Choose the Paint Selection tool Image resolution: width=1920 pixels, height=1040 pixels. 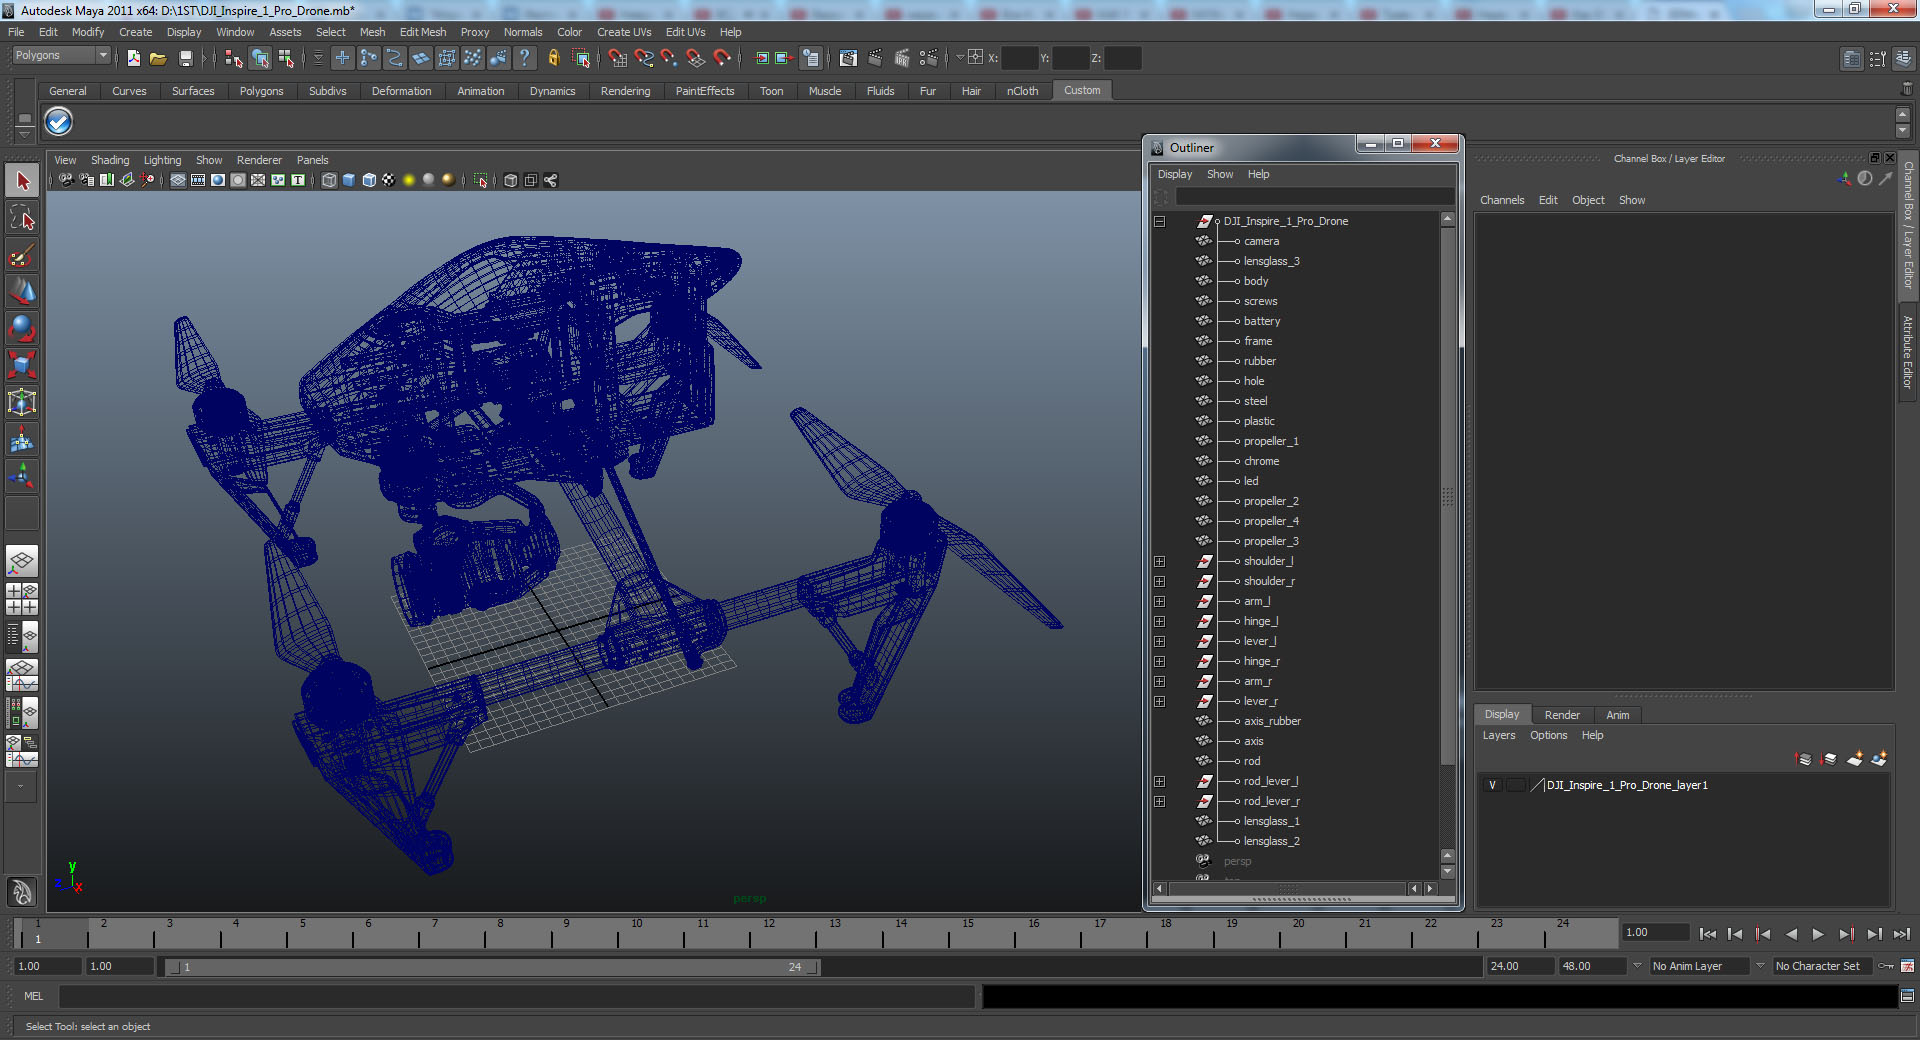(x=22, y=255)
